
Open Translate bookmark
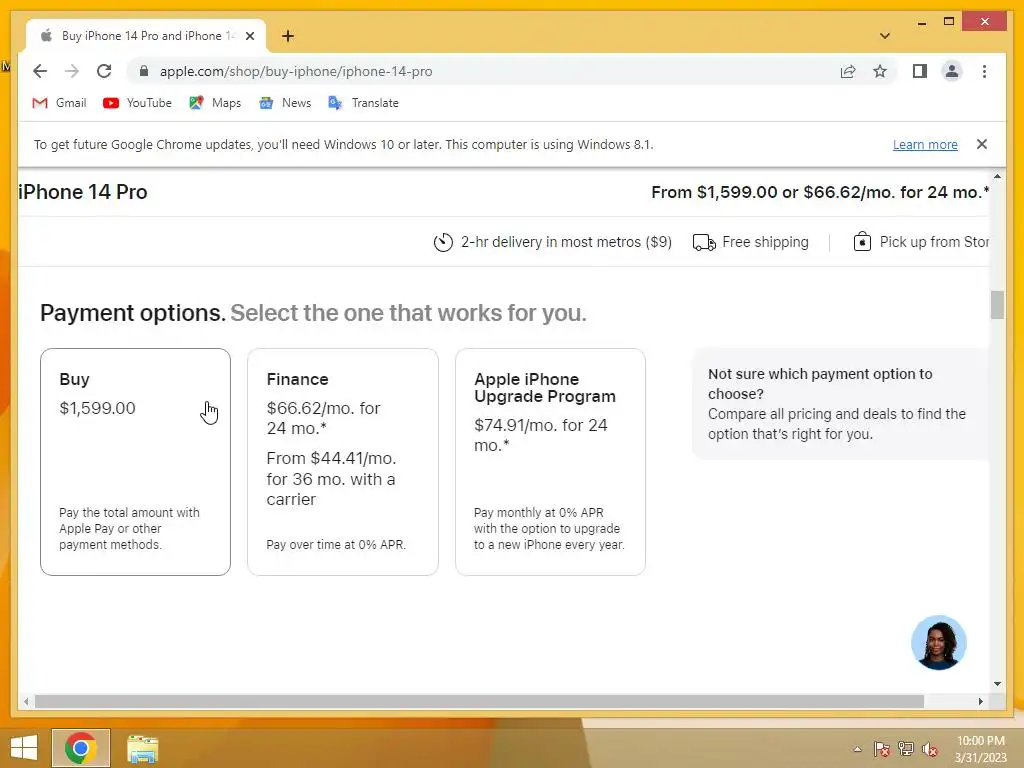pos(363,103)
